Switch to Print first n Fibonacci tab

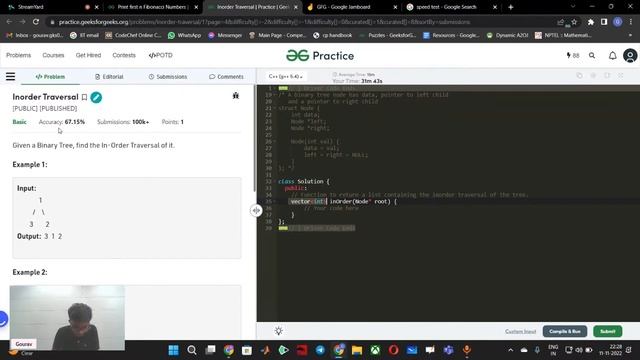[x=152, y=7]
